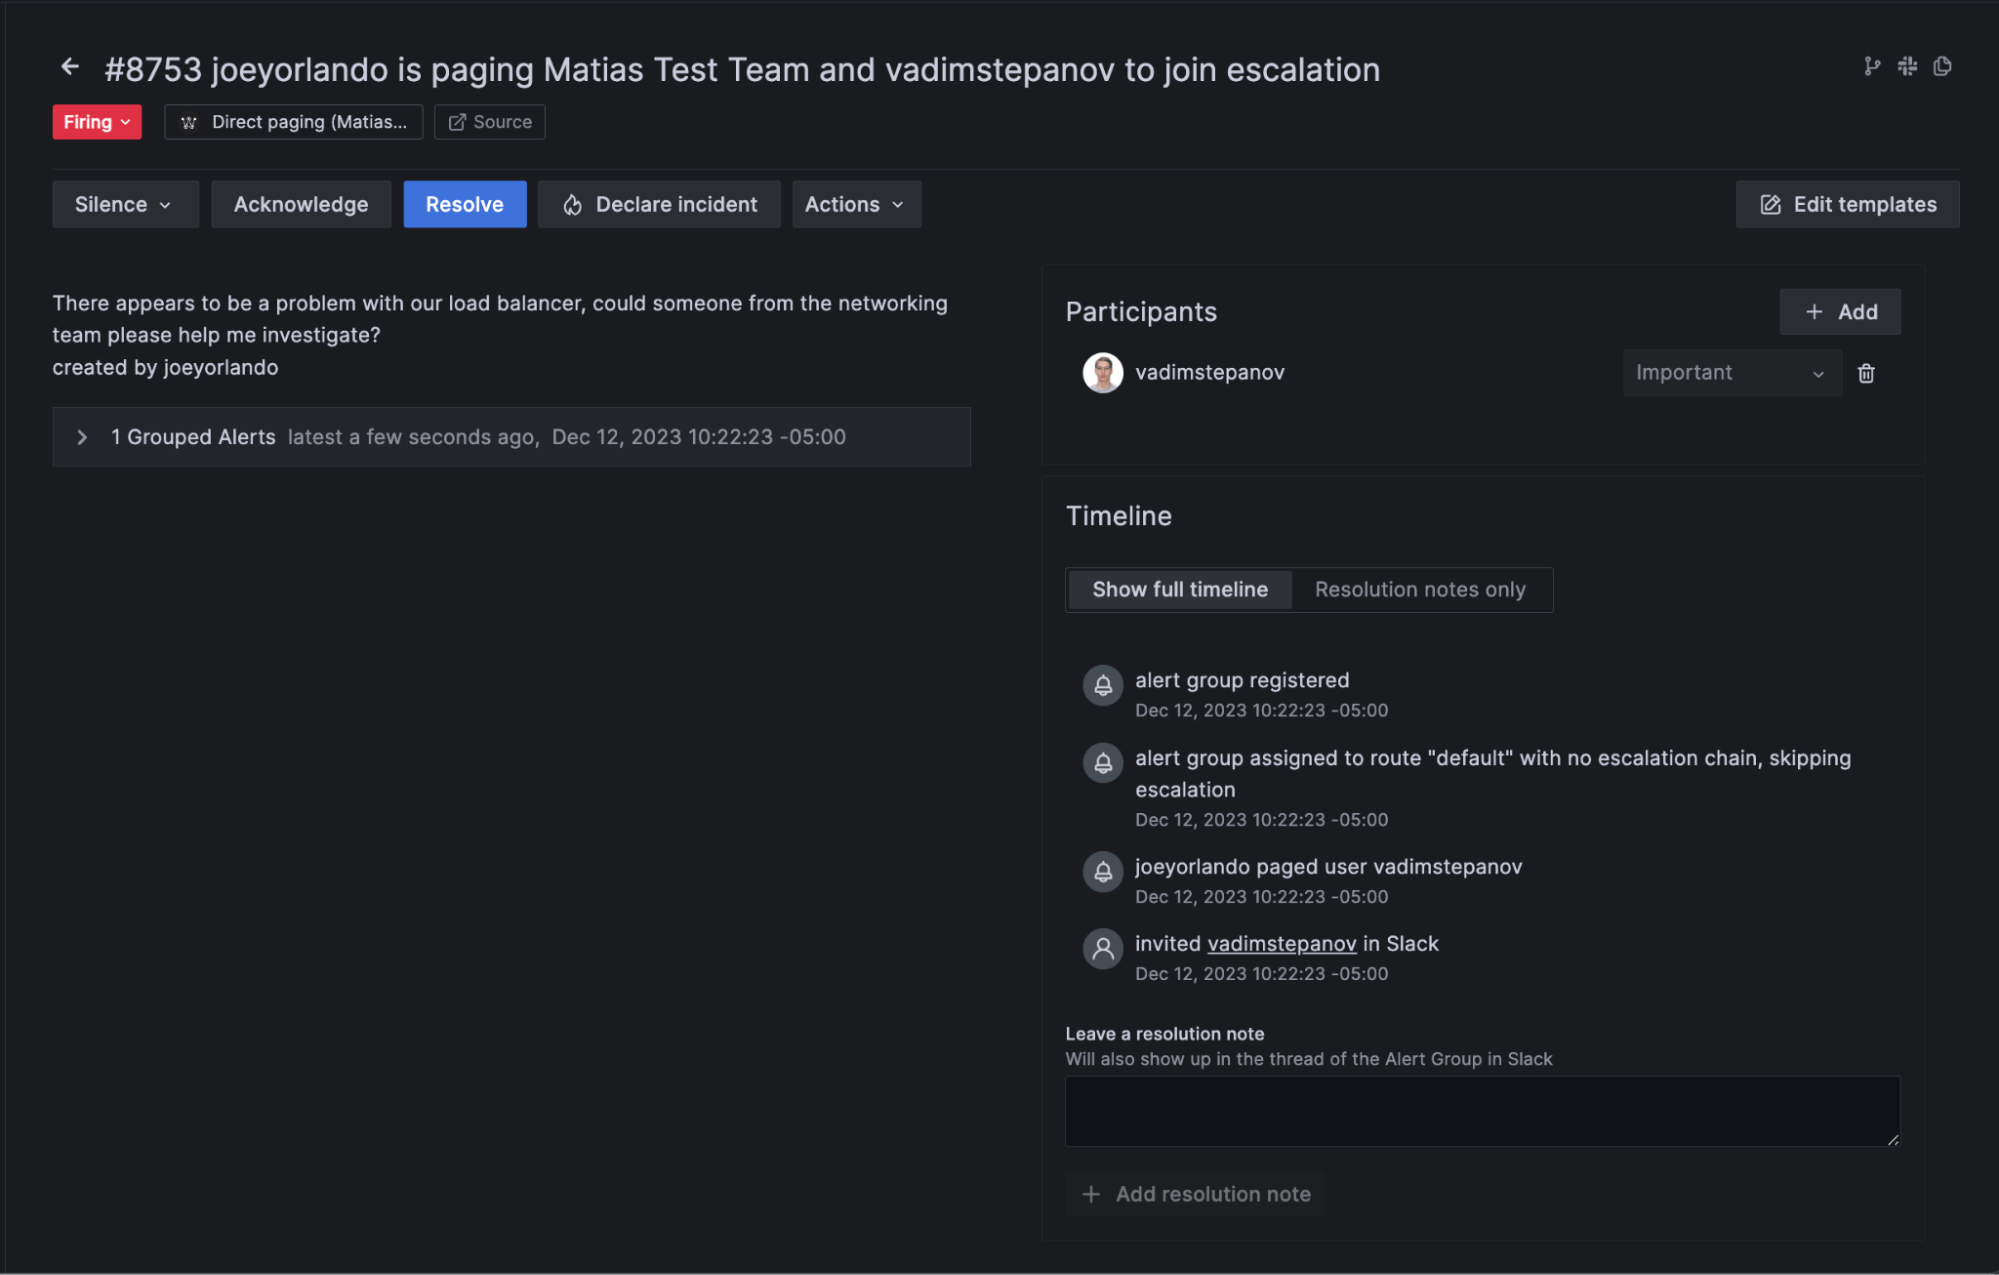This screenshot has width=1999, height=1275.
Task: Click the copy link icon
Action: [1942, 66]
